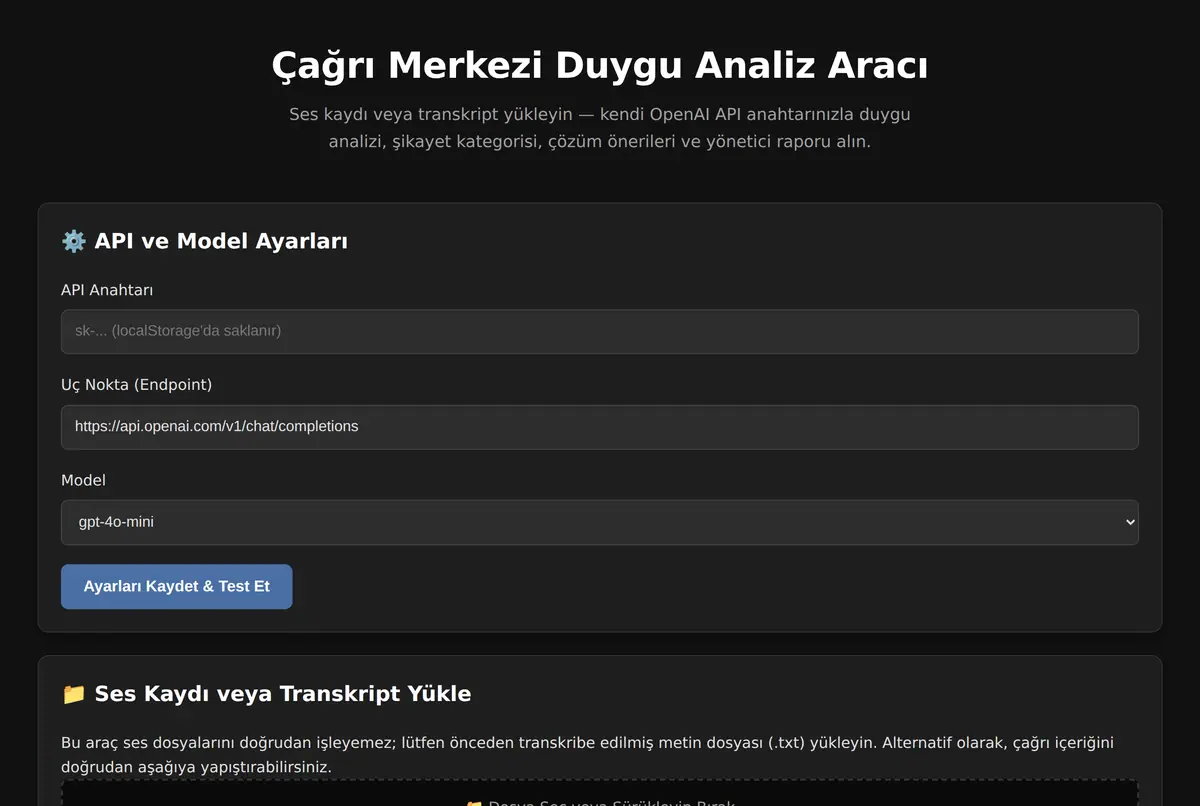This screenshot has height=806, width=1200.
Task: Click the gear icon beside API ve Model Ayarları
Action: (x=74, y=241)
